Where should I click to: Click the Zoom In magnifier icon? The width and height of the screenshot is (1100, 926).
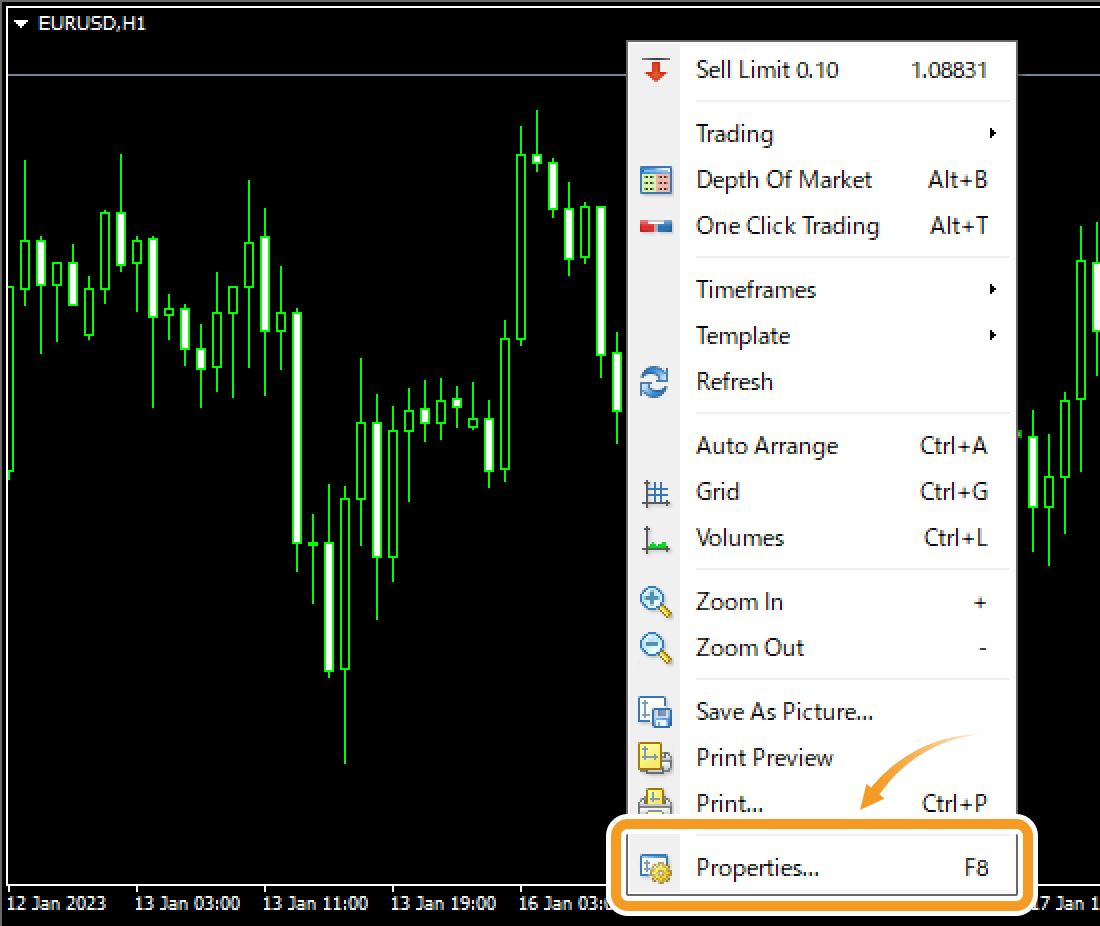pos(655,602)
